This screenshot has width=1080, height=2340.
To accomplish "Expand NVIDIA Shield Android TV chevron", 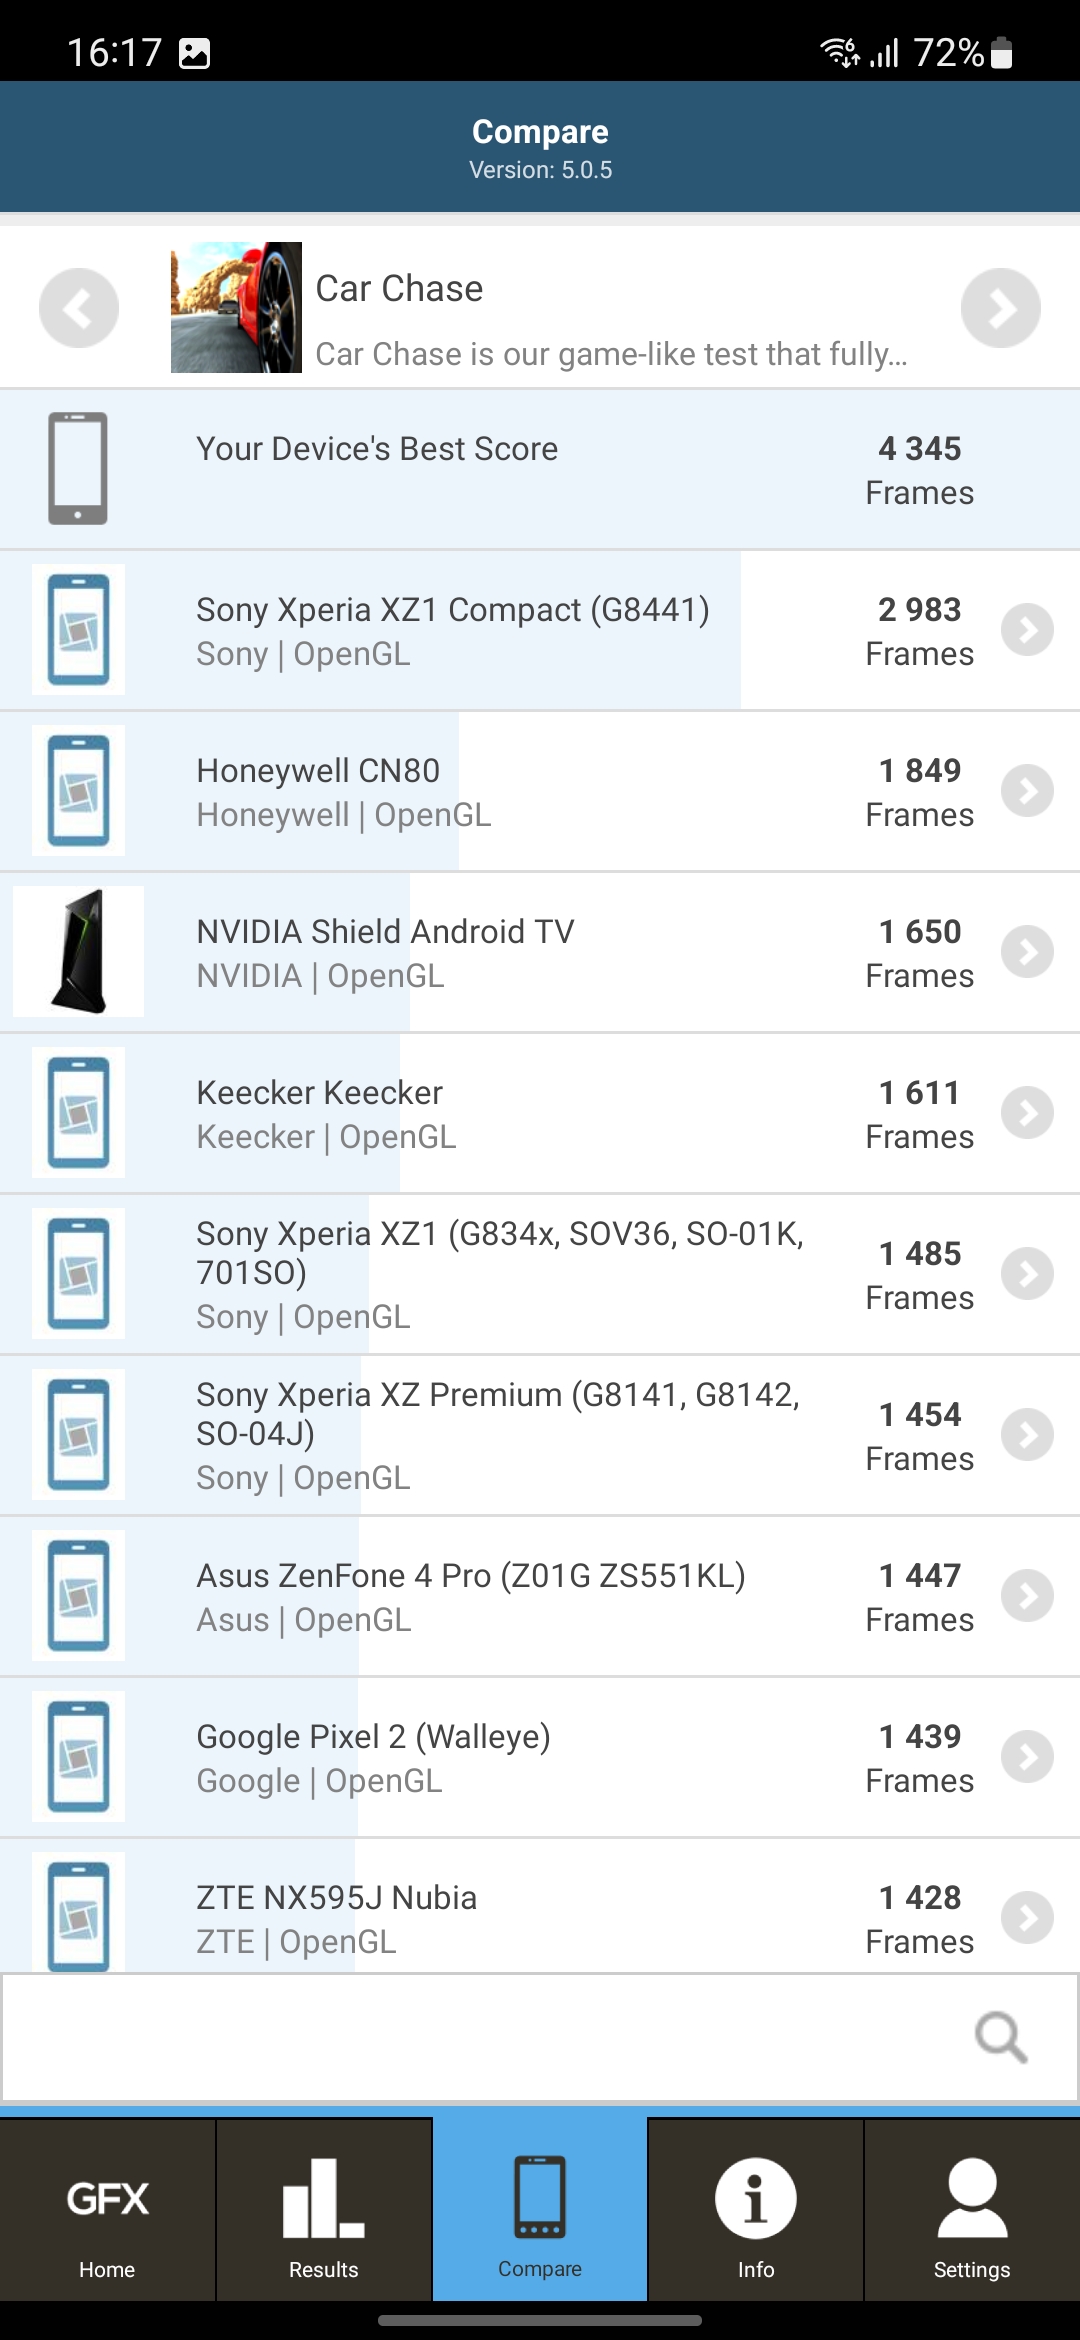I will click(1027, 952).
